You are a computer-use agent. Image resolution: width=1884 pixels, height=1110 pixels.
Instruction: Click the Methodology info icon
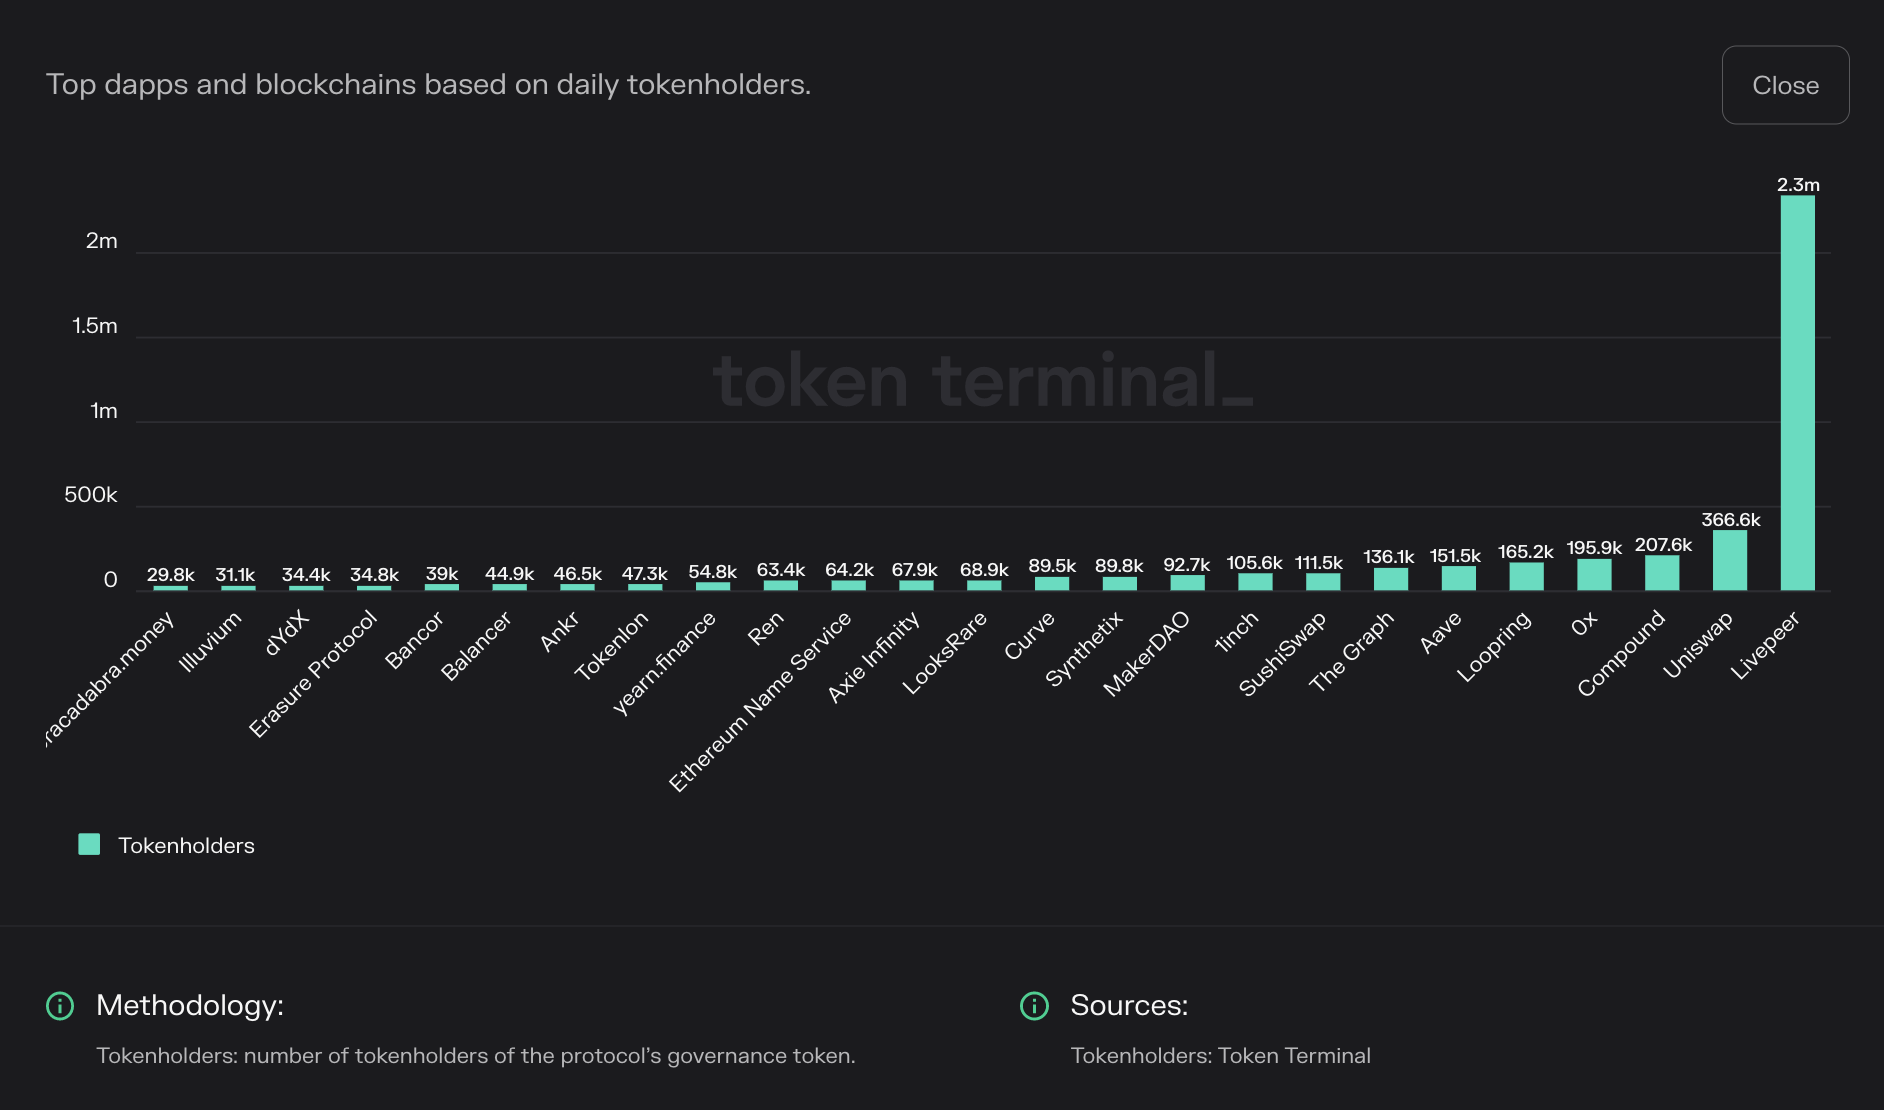[x=60, y=1006]
